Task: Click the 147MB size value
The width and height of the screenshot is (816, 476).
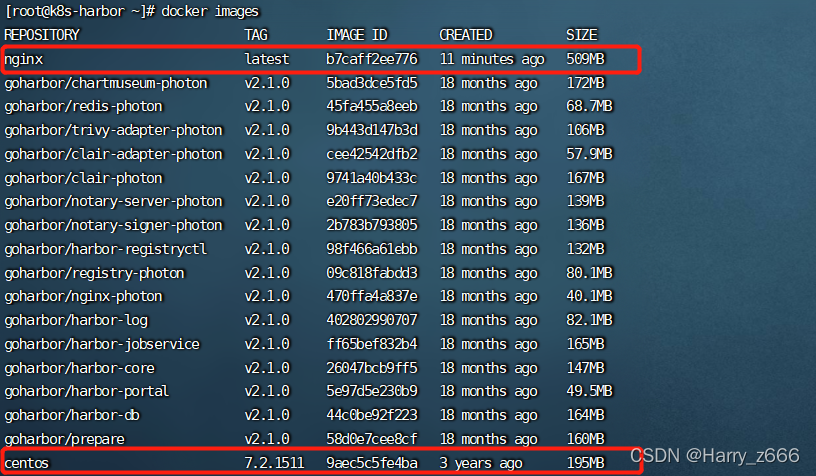Action: click(x=585, y=368)
